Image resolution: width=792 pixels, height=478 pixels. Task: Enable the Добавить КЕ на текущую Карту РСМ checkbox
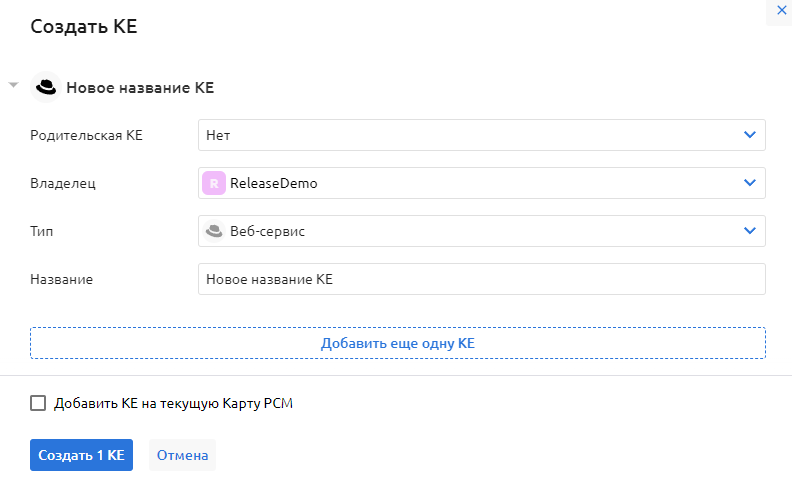tap(38, 403)
